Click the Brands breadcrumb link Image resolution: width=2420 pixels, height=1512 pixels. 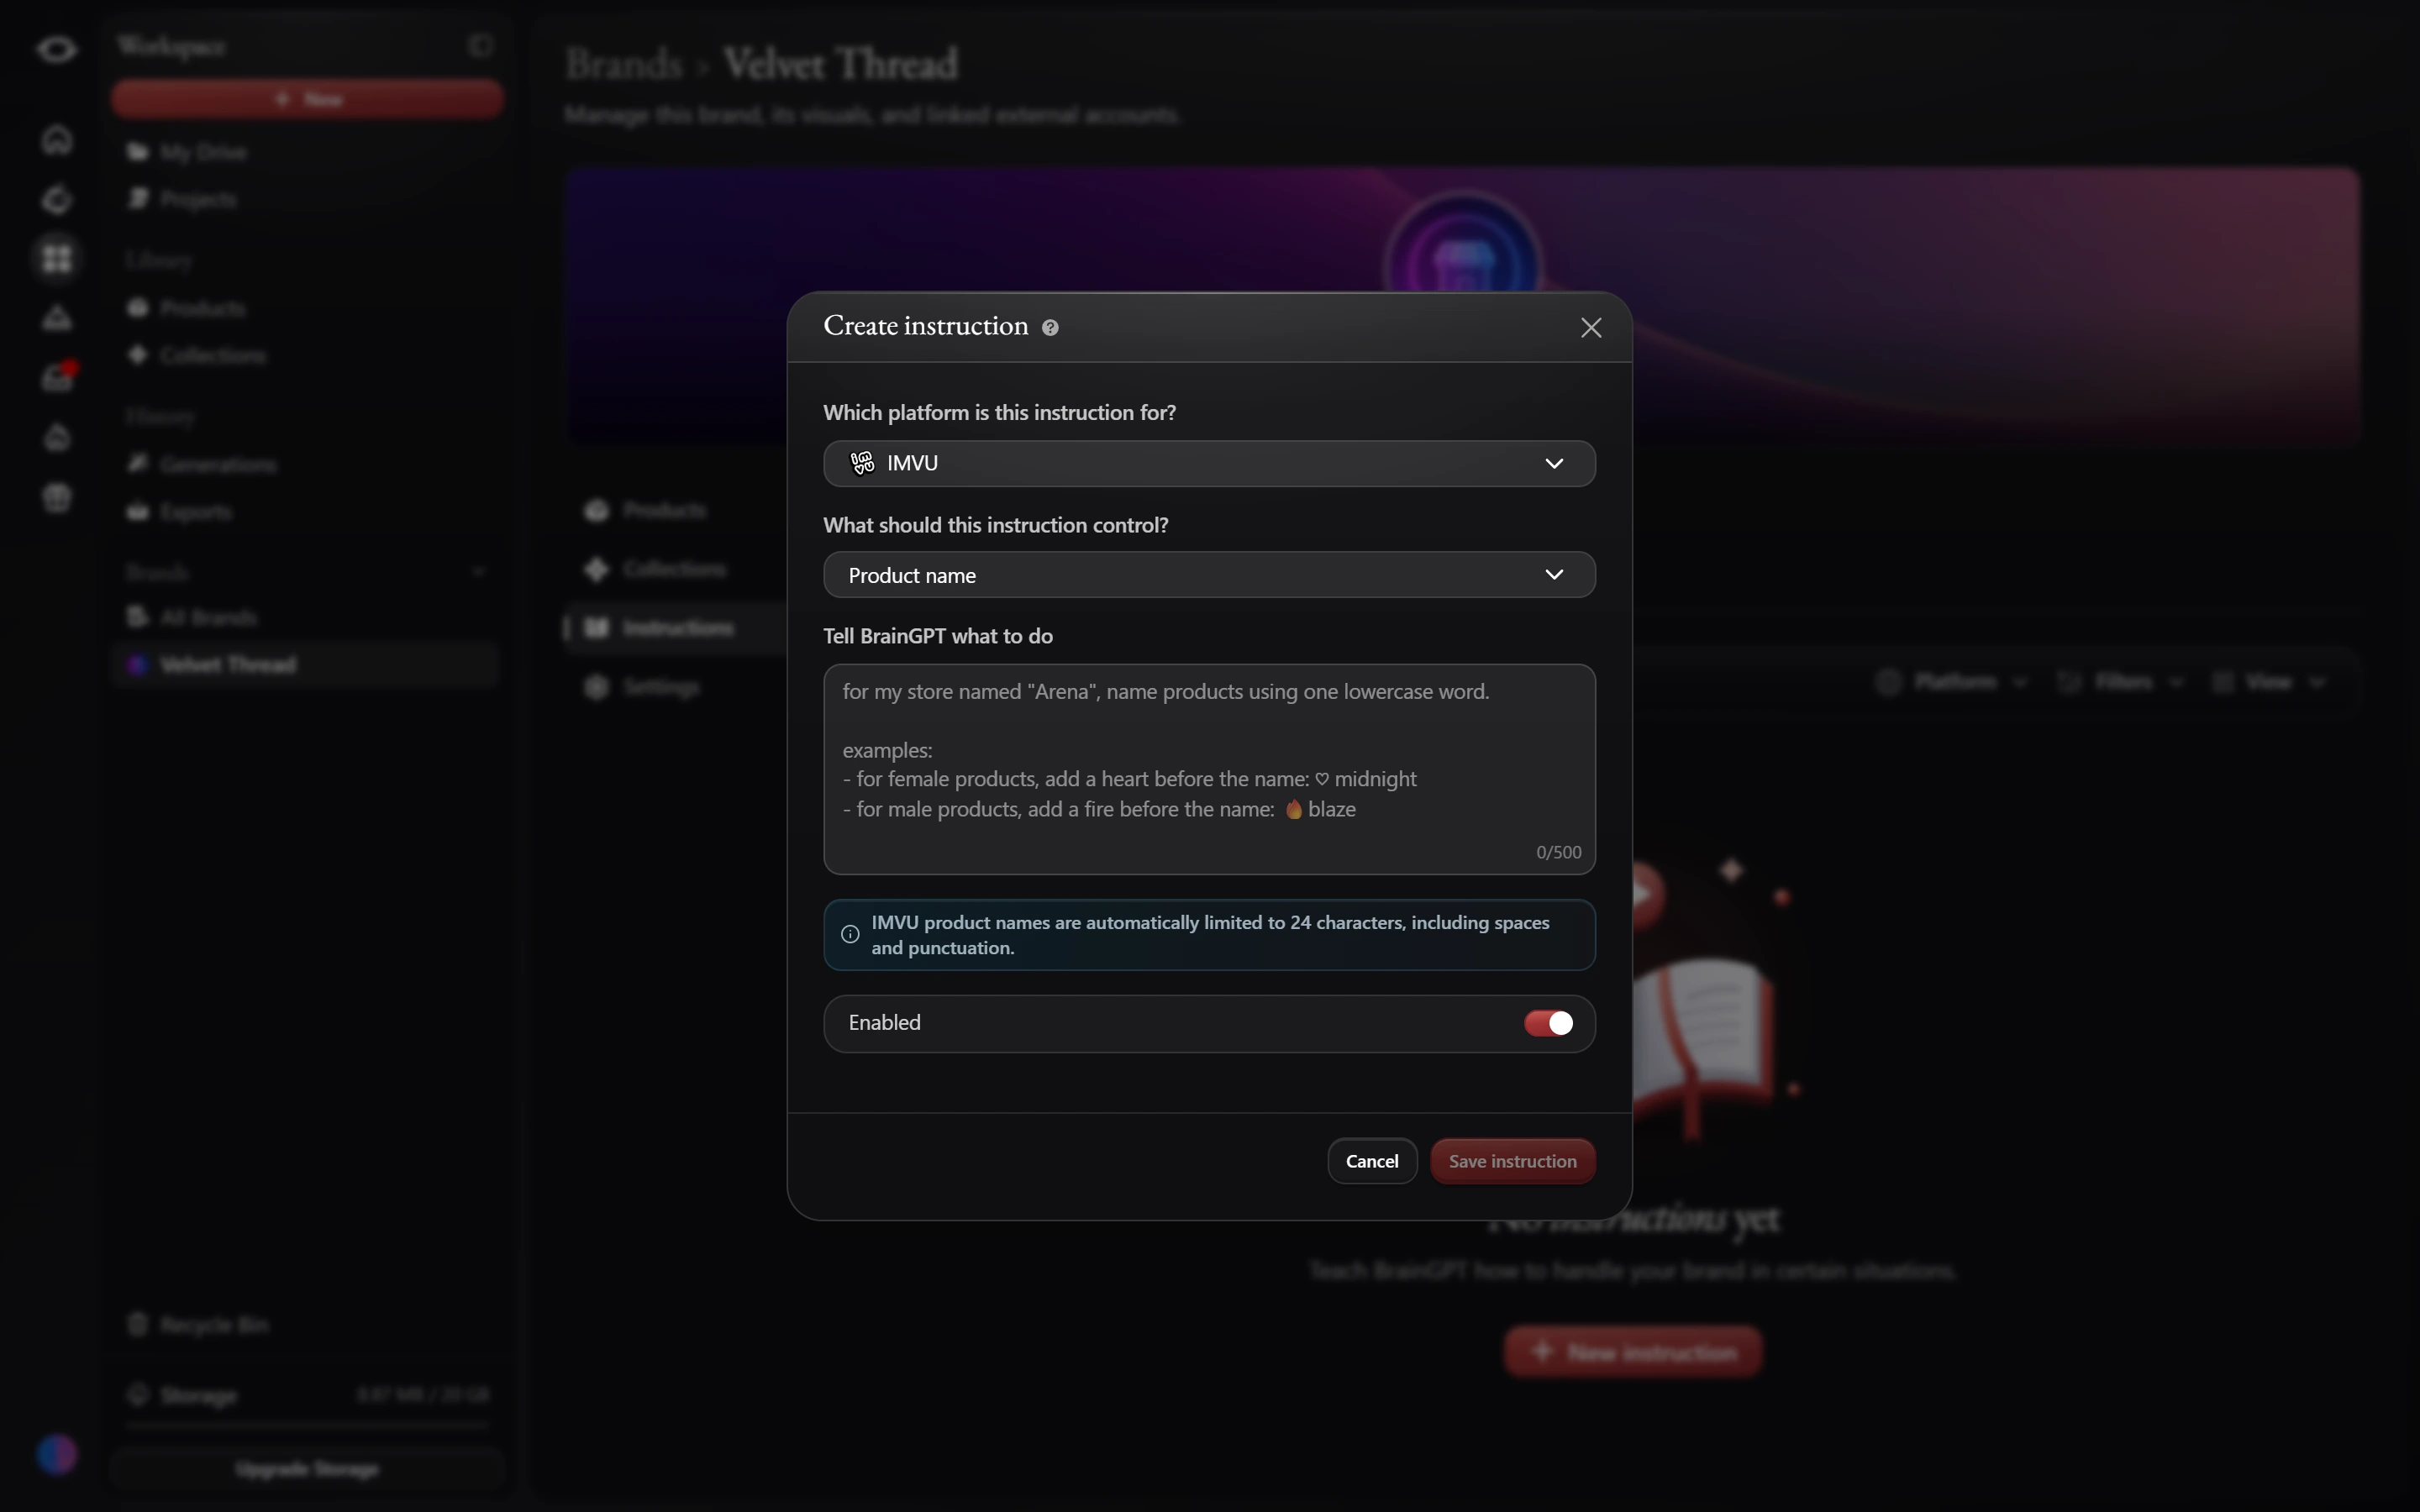pos(624,64)
